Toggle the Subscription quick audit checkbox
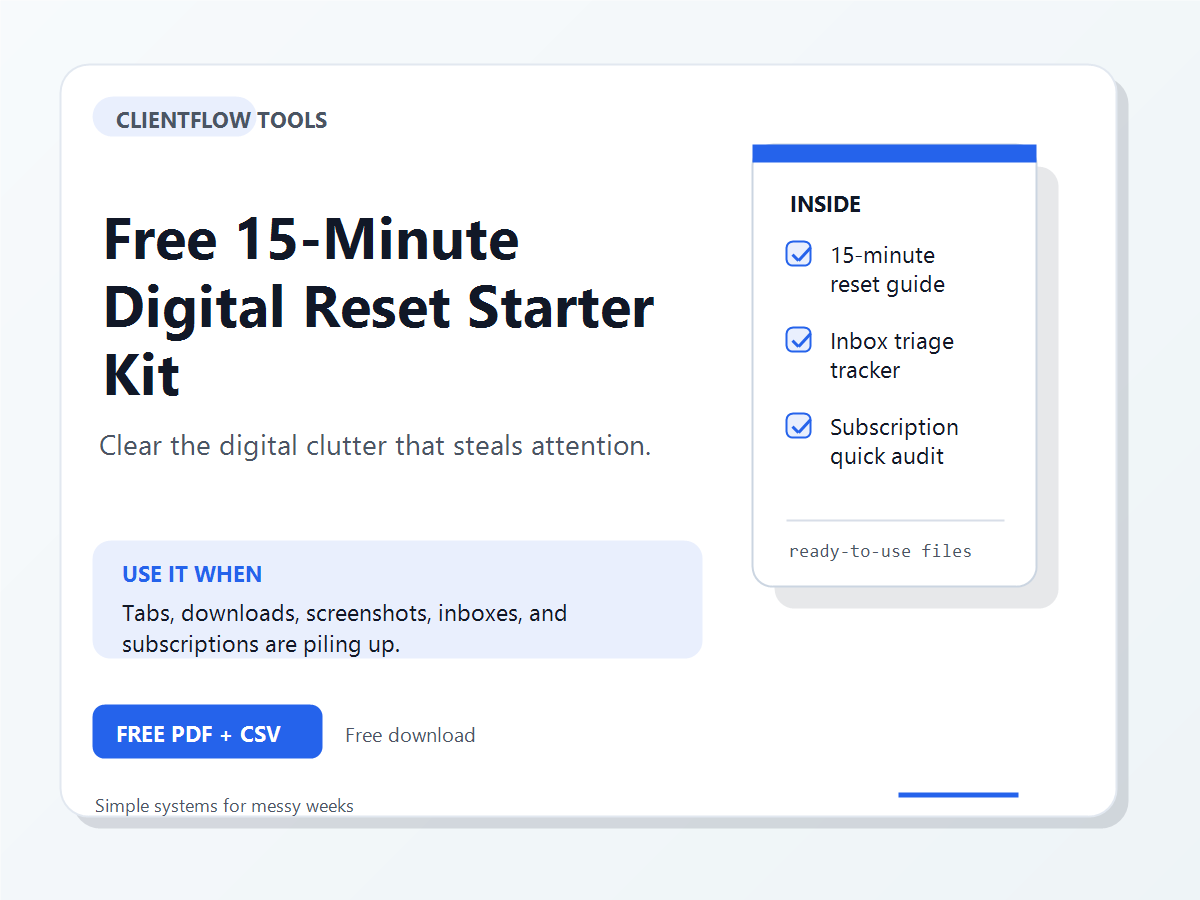Viewport: 1200px width, 900px height. pos(799,426)
